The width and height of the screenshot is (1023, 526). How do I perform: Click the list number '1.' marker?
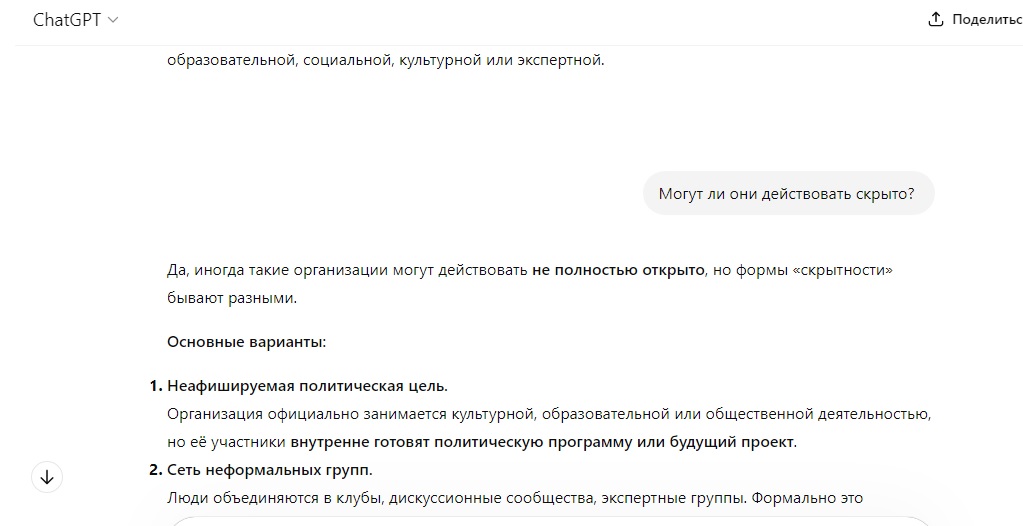tap(155, 386)
